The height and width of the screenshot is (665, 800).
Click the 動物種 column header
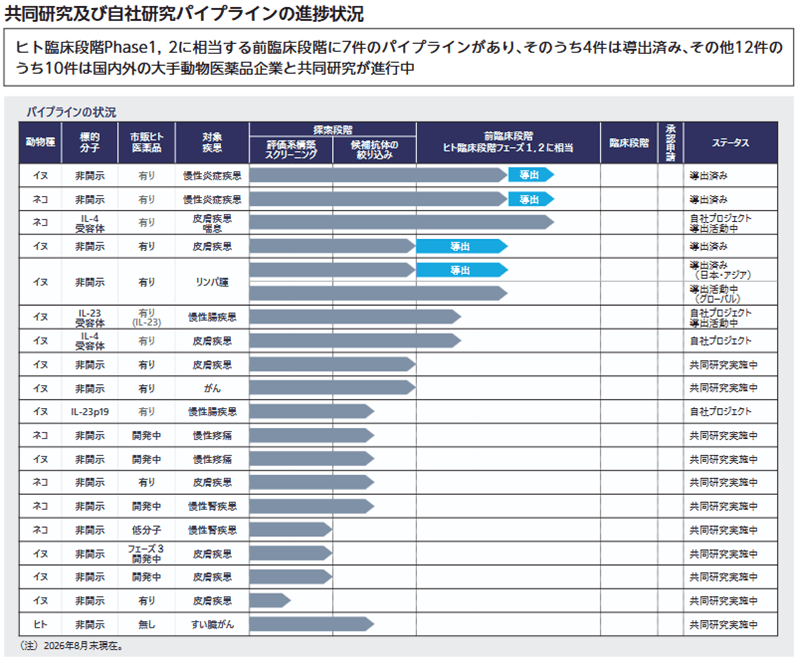click(40, 142)
